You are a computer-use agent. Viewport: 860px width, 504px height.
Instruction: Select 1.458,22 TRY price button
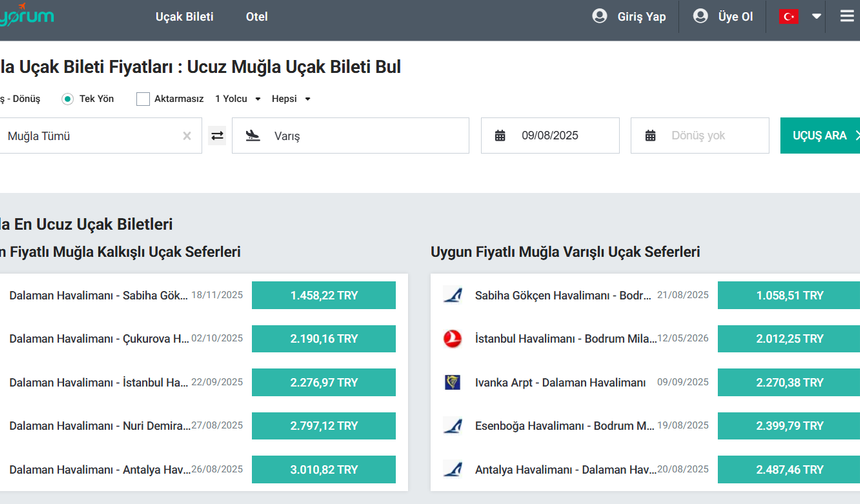(324, 295)
